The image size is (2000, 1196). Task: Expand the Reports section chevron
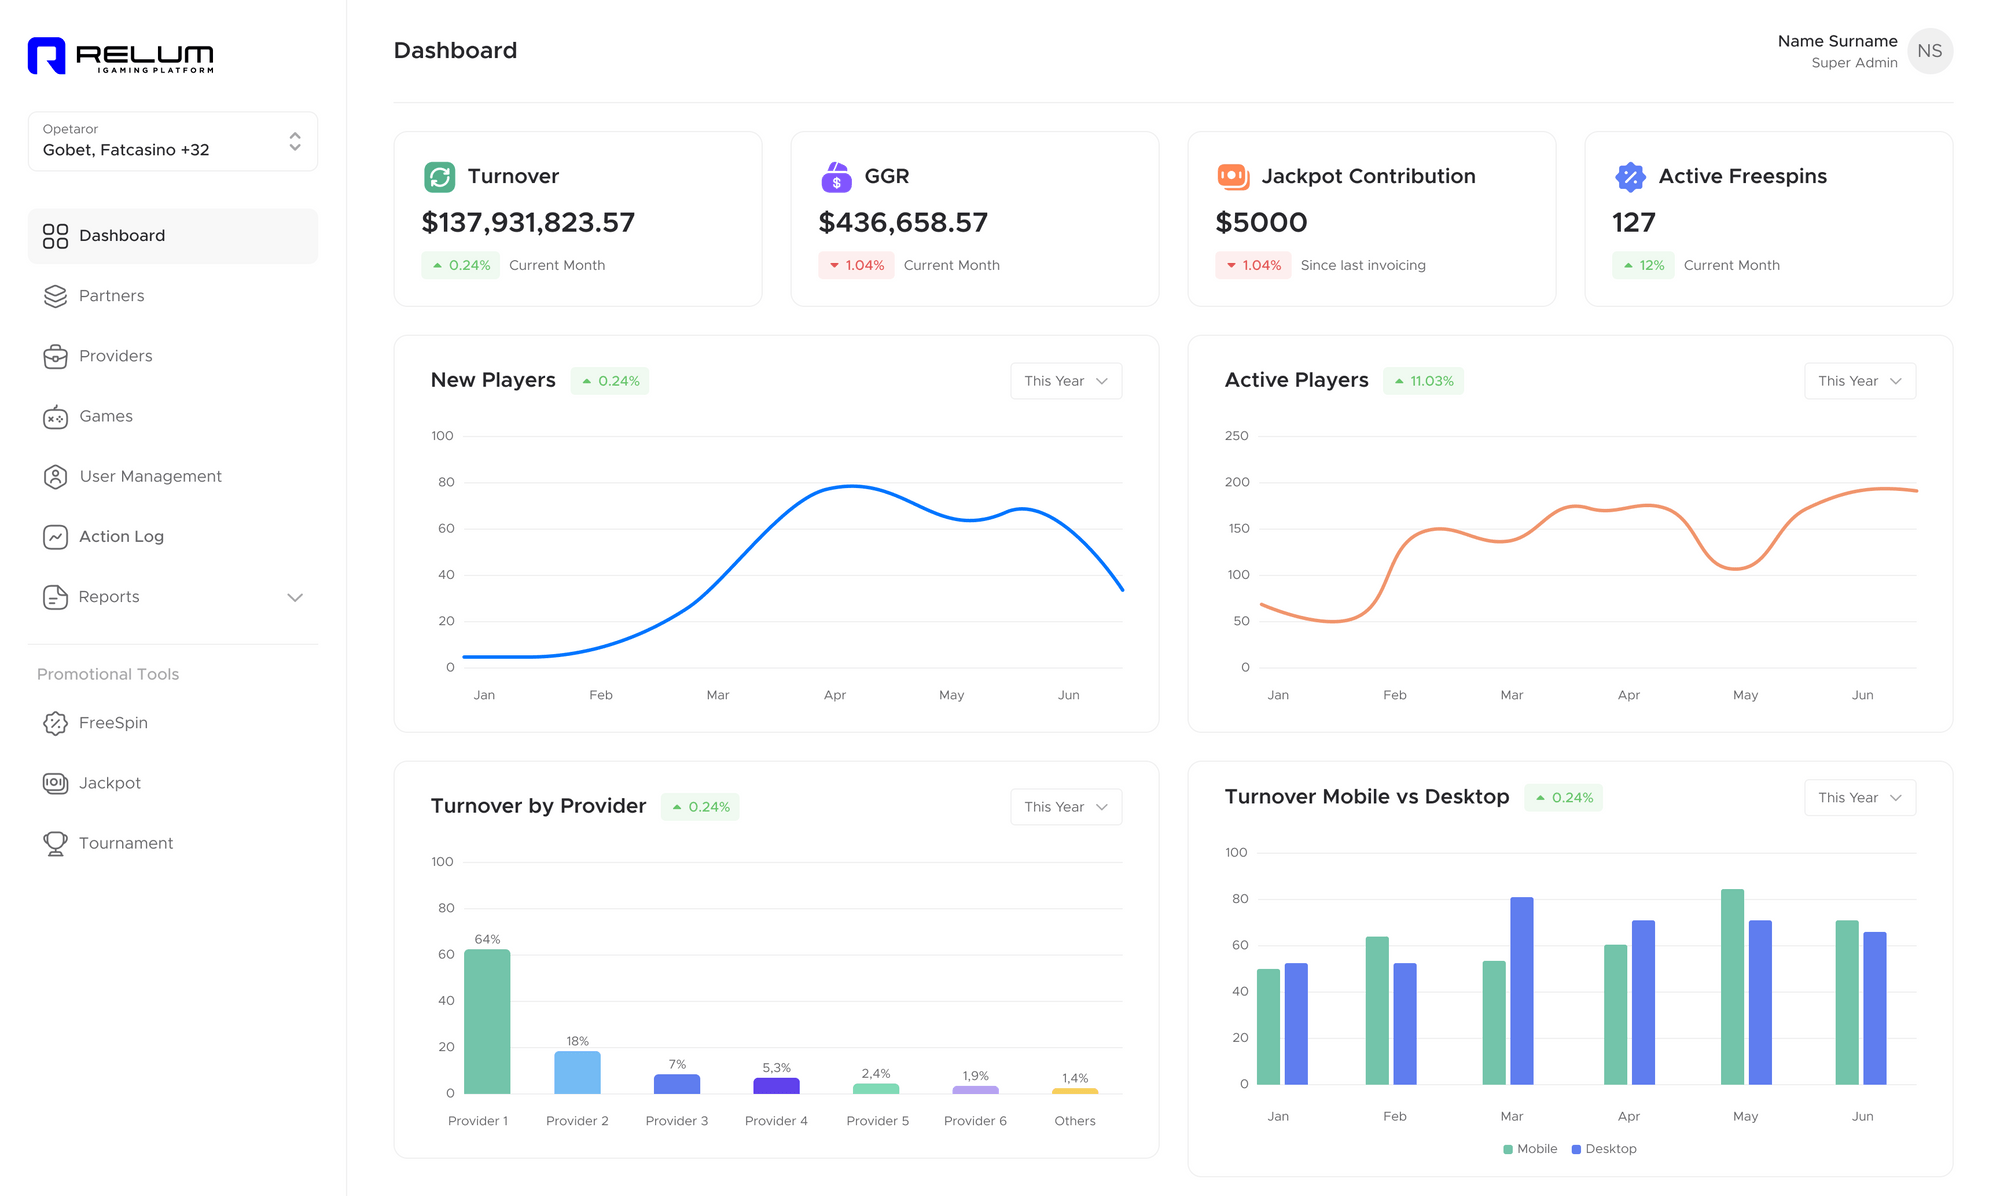pos(295,597)
